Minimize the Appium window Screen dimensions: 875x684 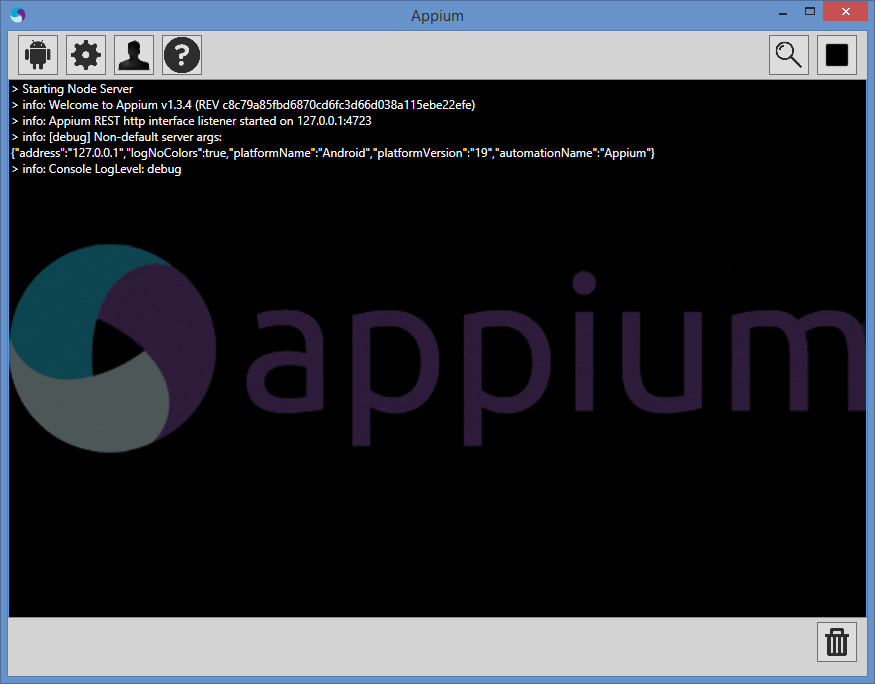783,12
